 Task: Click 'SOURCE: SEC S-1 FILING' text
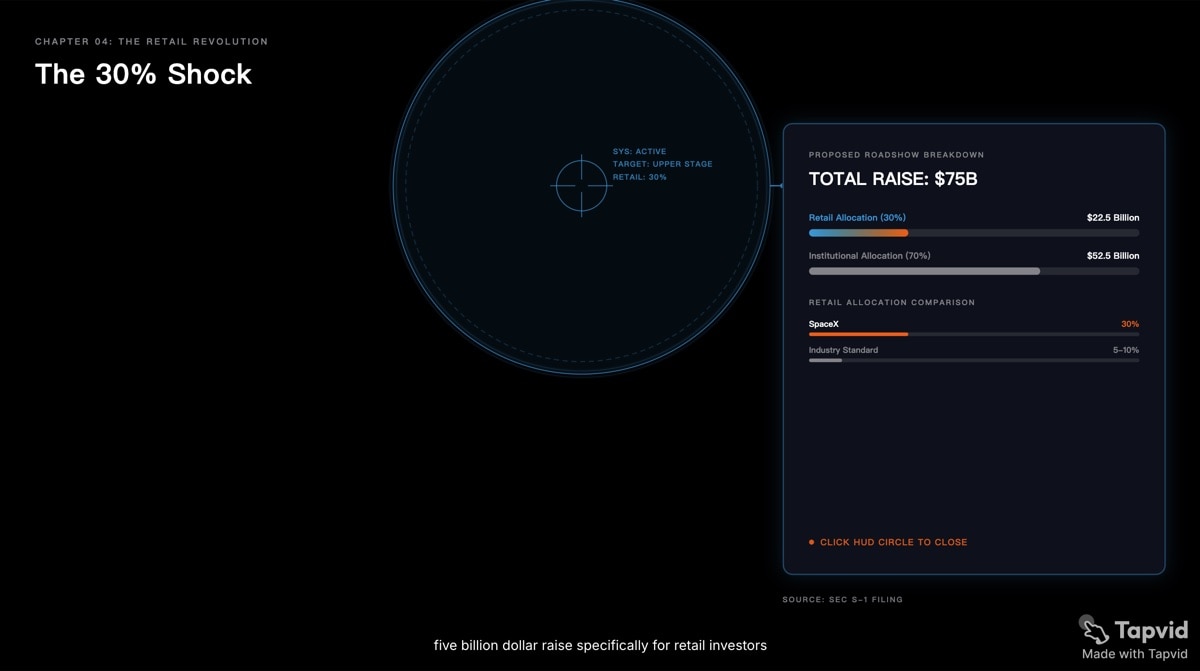coord(843,600)
